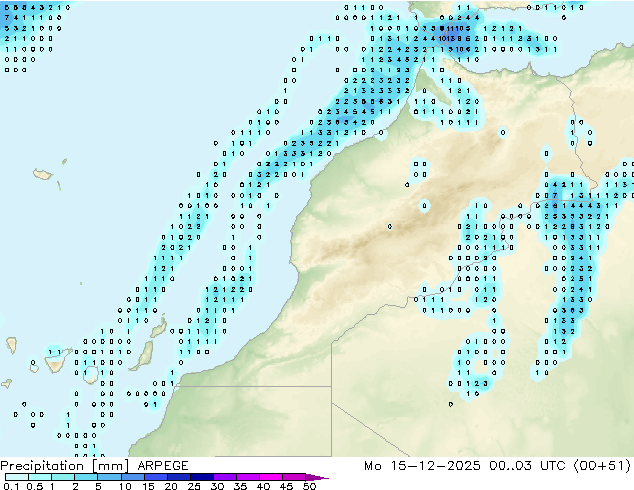Click the '(00+51)' forecast offset text
This screenshot has height=490, width=634.
[x=602, y=466]
